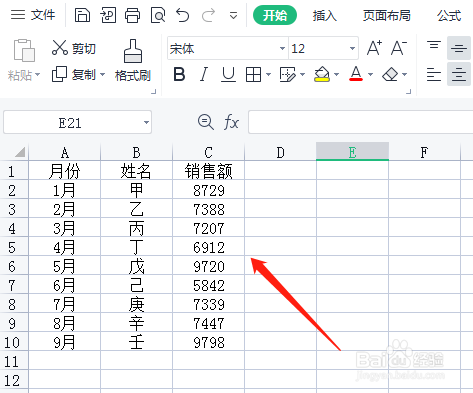Expand the font size 12 dropdown
Viewport: 473px width, 393px height.
(352, 49)
